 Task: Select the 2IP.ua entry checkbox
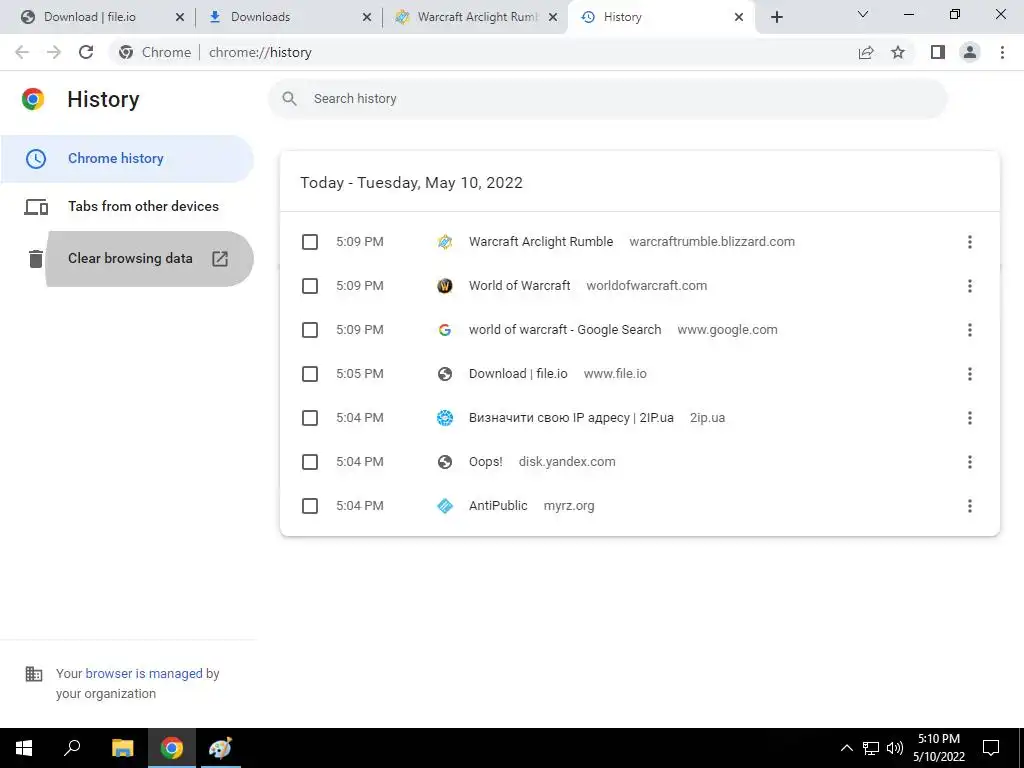click(310, 418)
